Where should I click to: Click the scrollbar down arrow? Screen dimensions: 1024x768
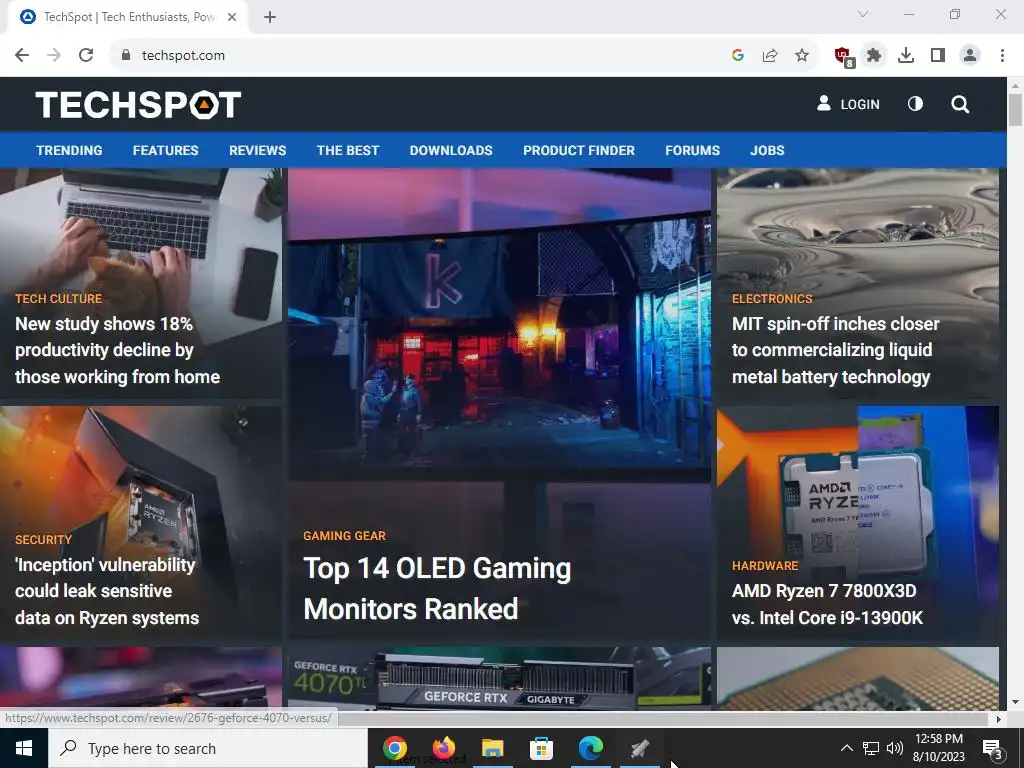point(1015,702)
